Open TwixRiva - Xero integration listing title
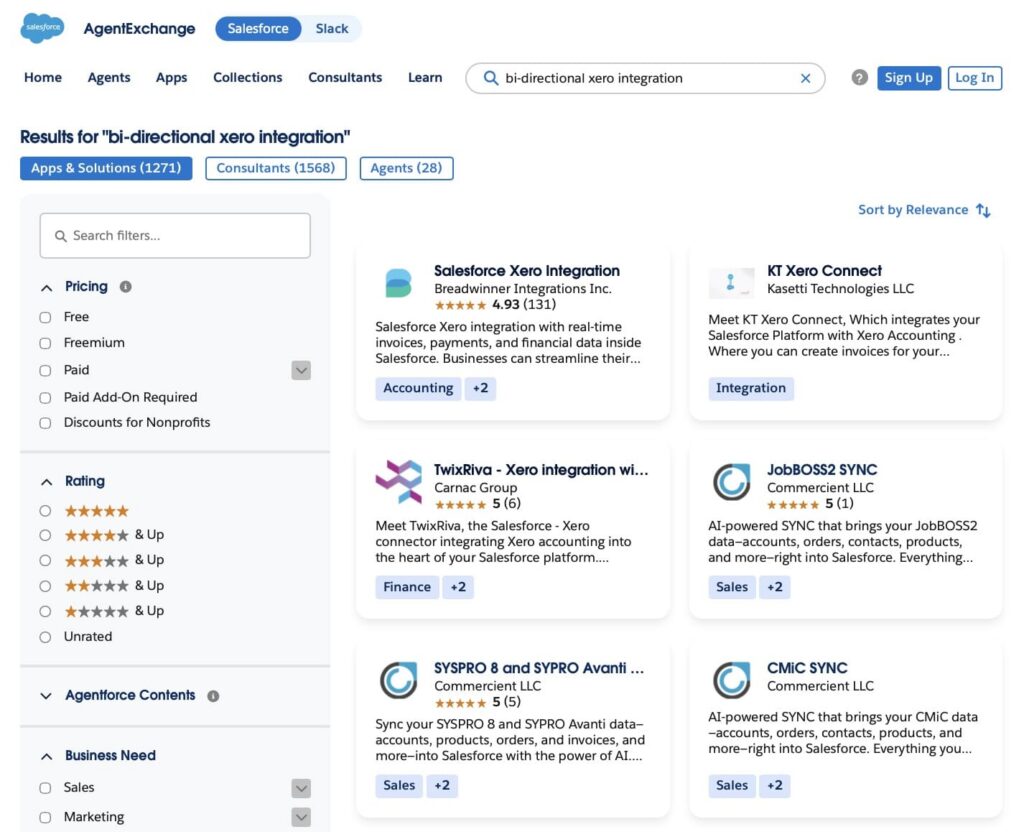 point(541,470)
